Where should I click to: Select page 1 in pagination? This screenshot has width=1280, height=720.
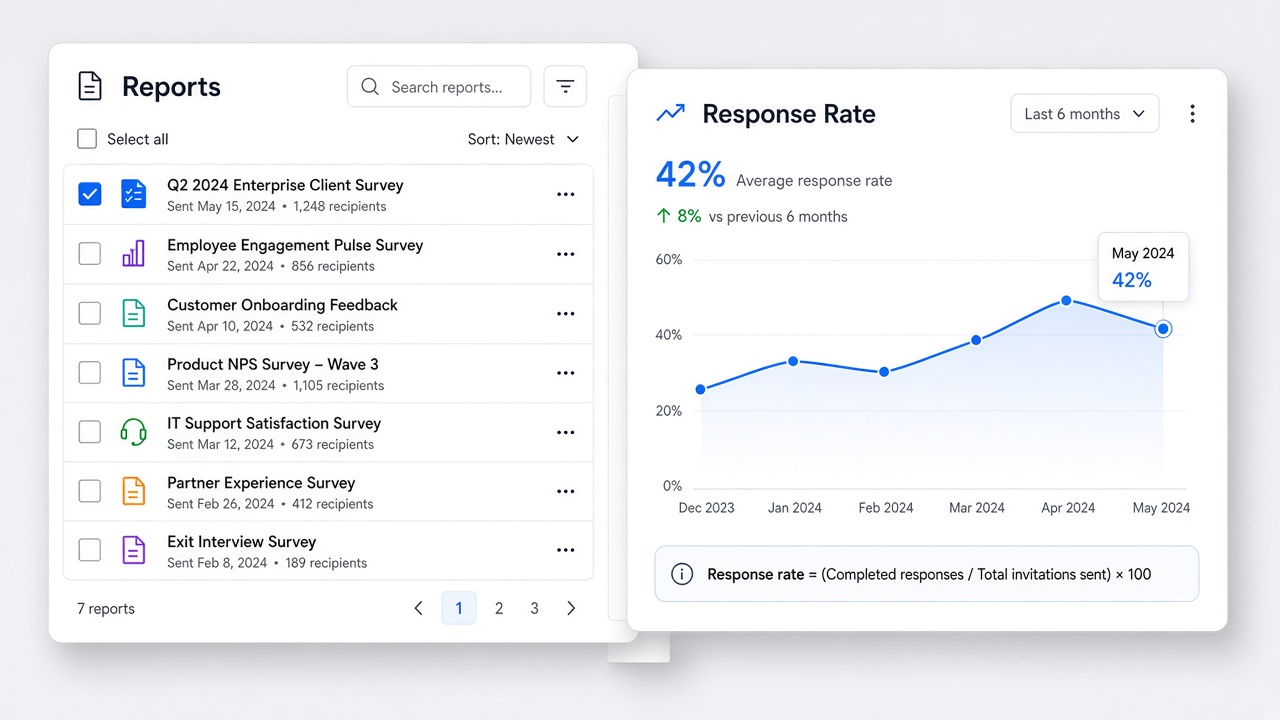coord(459,608)
